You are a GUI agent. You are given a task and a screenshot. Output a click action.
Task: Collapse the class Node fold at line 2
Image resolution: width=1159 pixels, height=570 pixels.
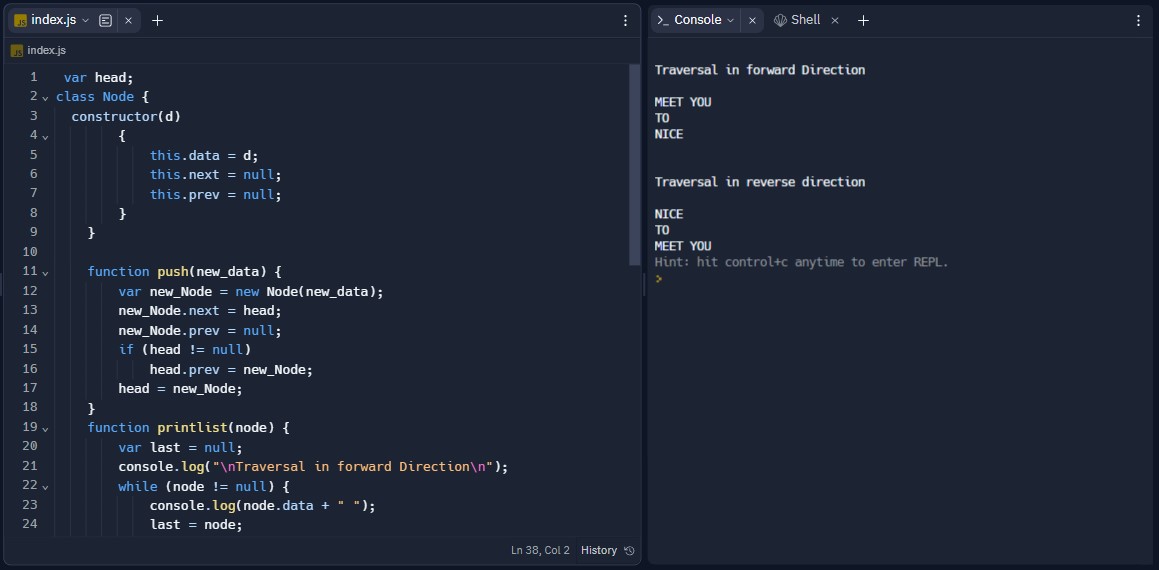[x=45, y=98]
